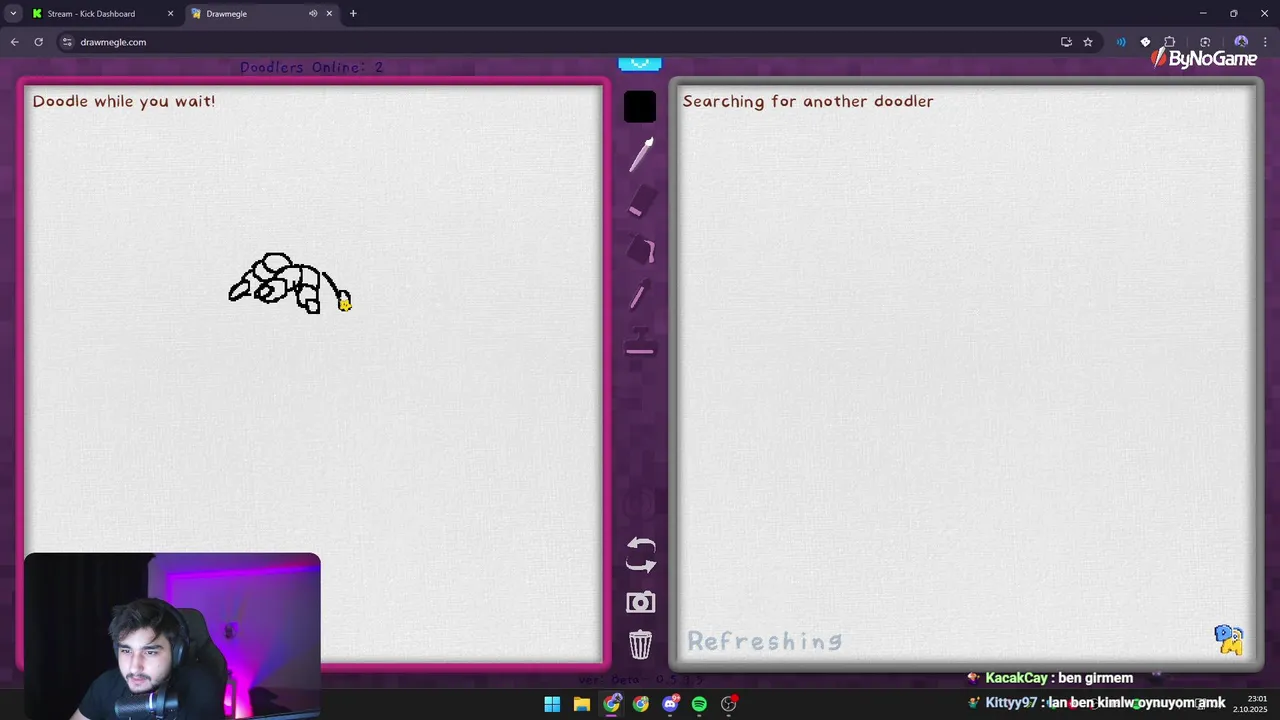Install app icon in address bar
The image size is (1280, 720).
coord(1066,42)
